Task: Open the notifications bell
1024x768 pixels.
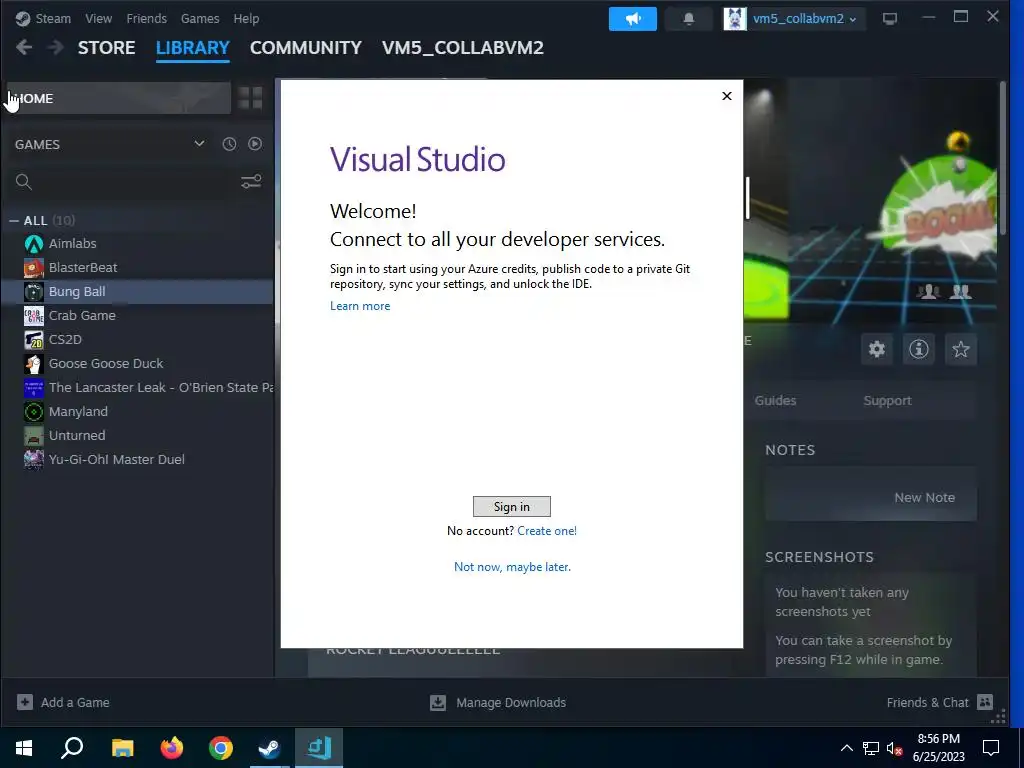Action: coord(688,19)
